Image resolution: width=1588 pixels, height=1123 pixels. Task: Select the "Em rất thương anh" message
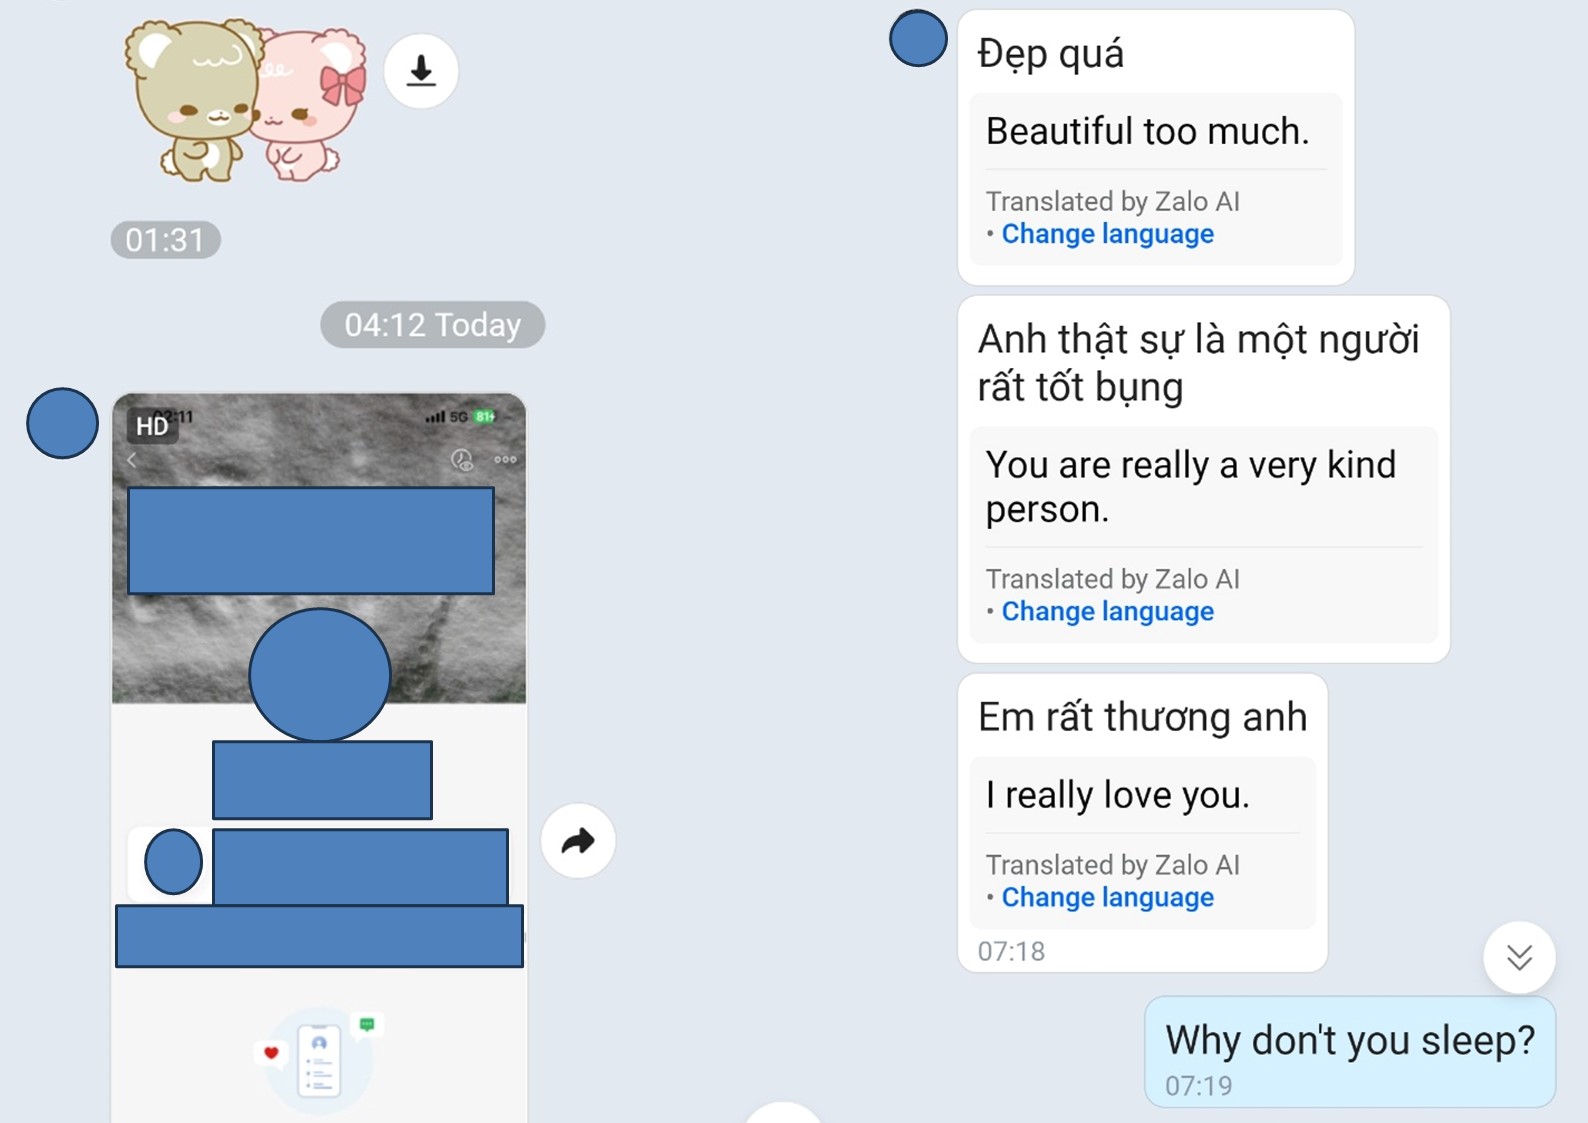coord(1142,822)
